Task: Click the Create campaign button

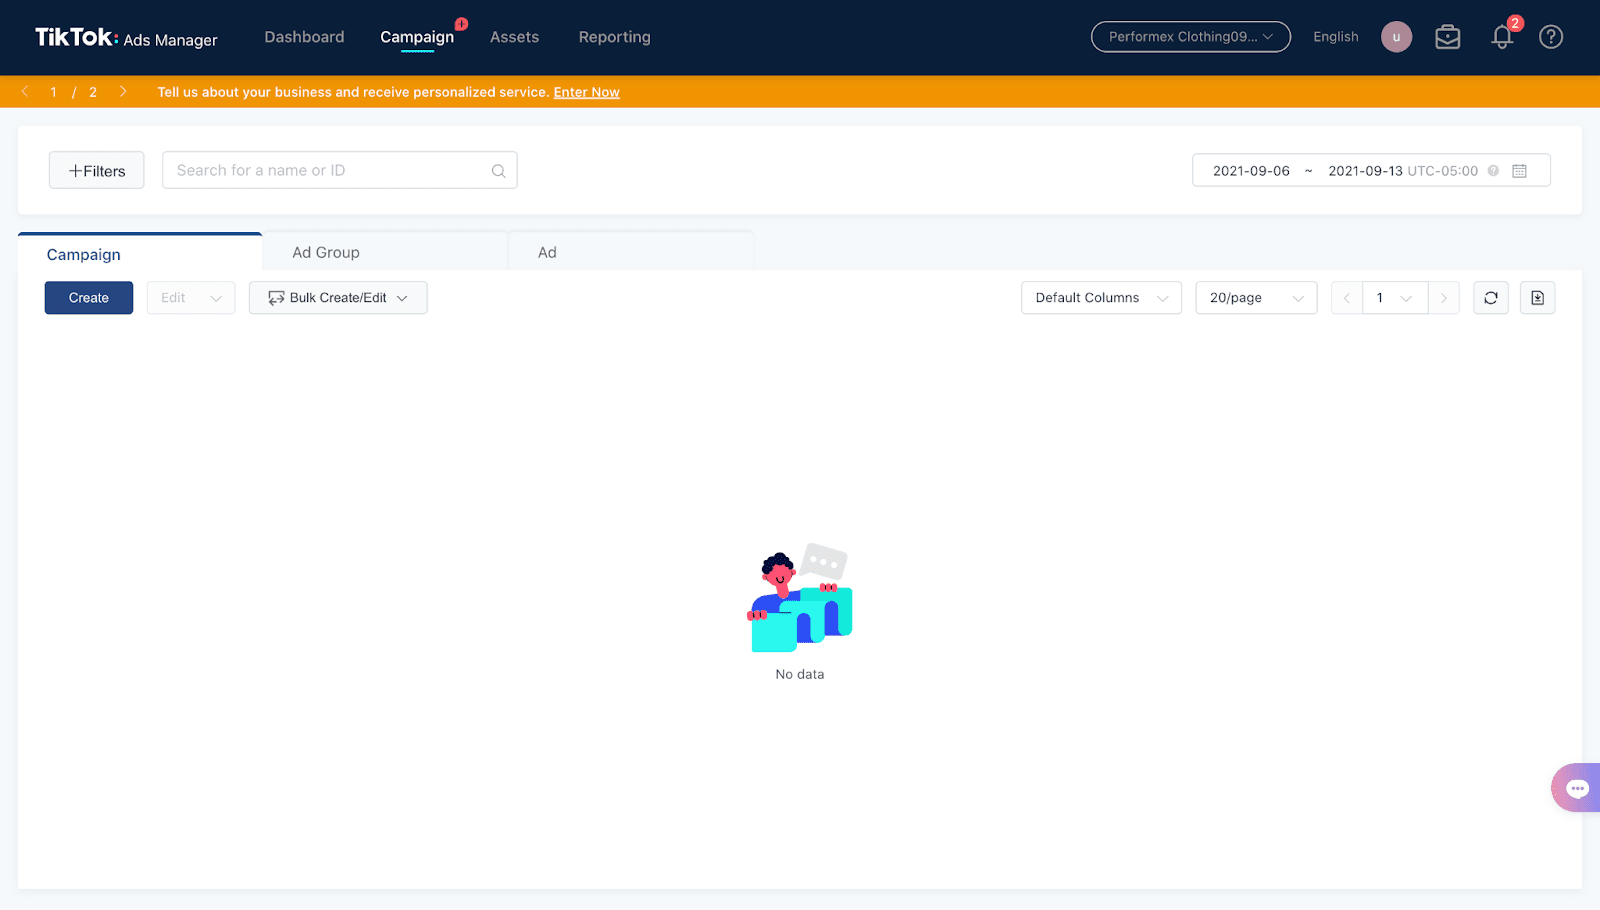Action: coord(89,298)
